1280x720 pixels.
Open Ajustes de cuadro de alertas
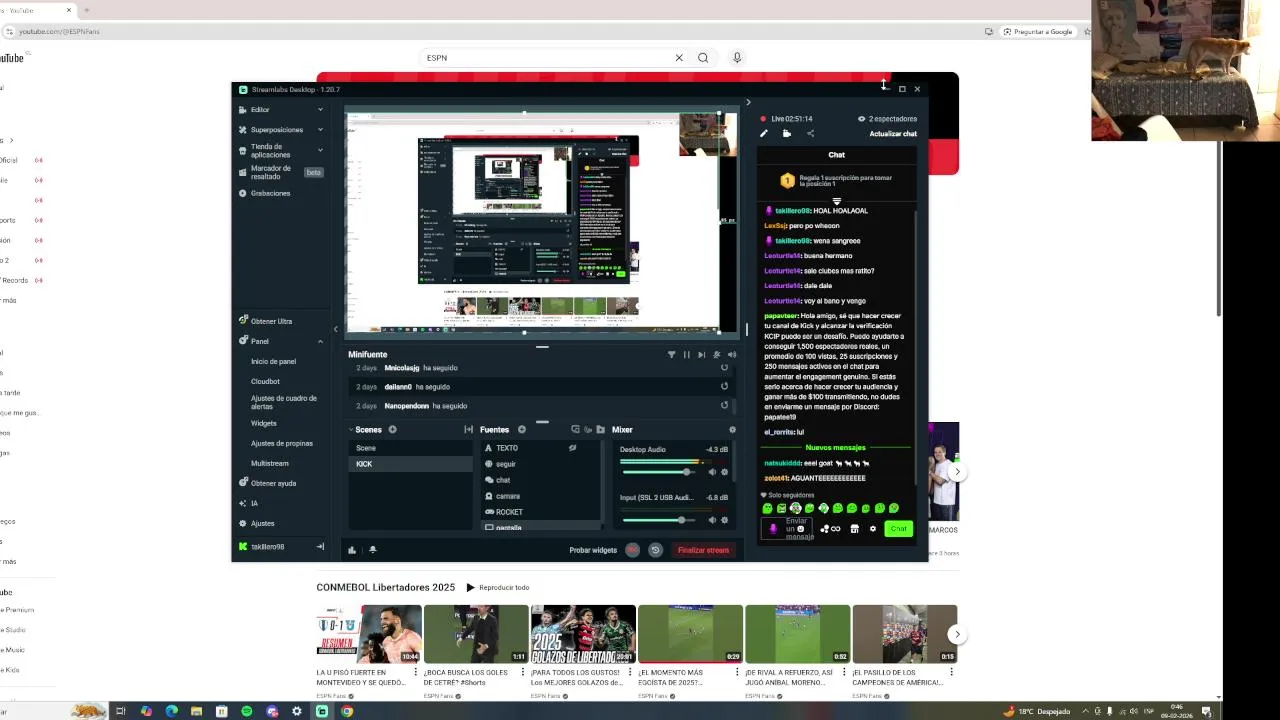coord(283,402)
